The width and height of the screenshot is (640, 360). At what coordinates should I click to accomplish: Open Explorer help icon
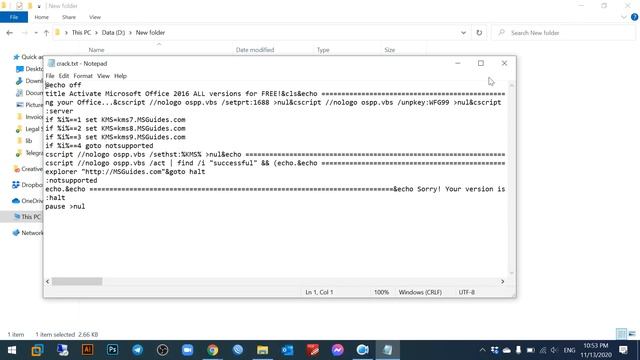[x=634, y=17]
